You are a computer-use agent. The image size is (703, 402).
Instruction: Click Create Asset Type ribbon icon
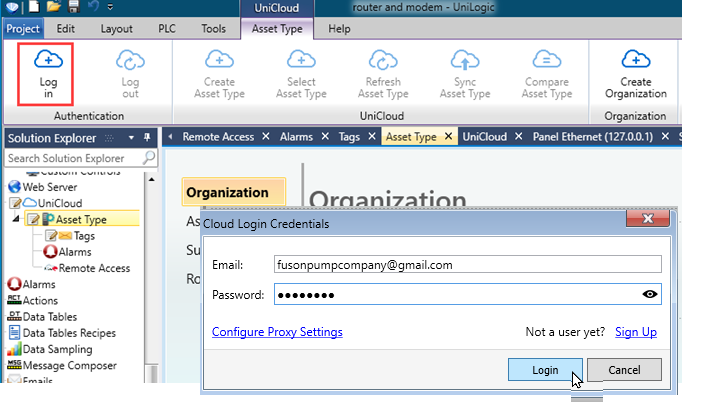pos(219,59)
